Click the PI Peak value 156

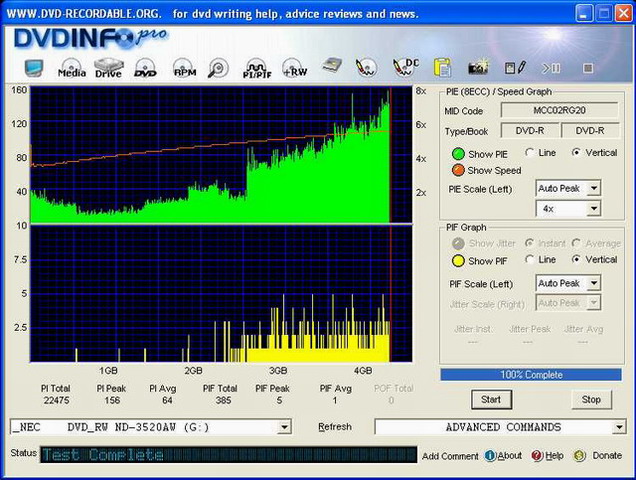112,400
